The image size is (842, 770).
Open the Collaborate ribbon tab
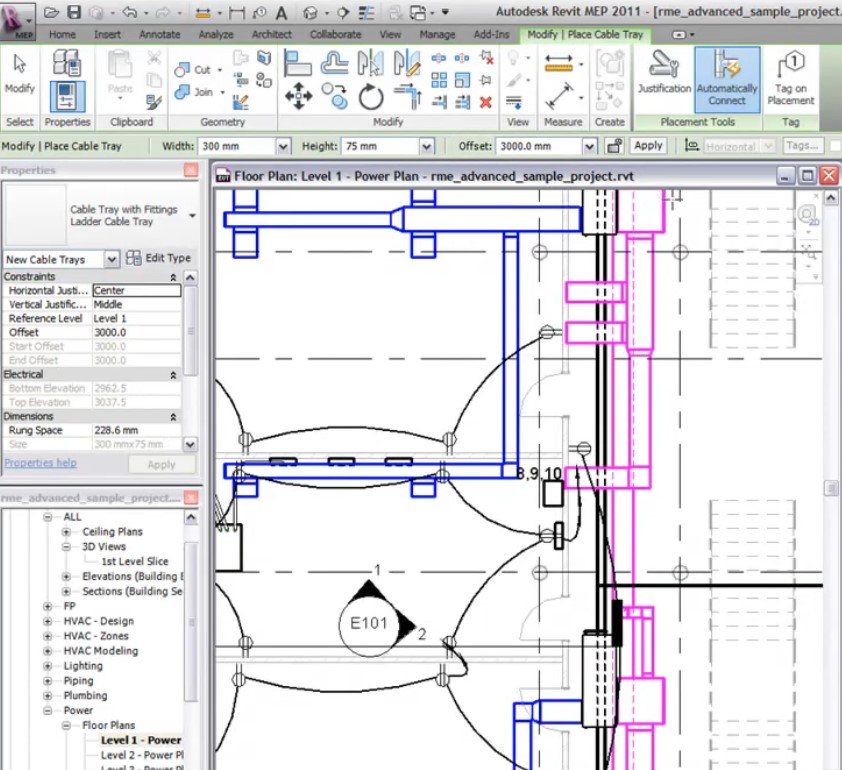pyautogui.click(x=335, y=34)
